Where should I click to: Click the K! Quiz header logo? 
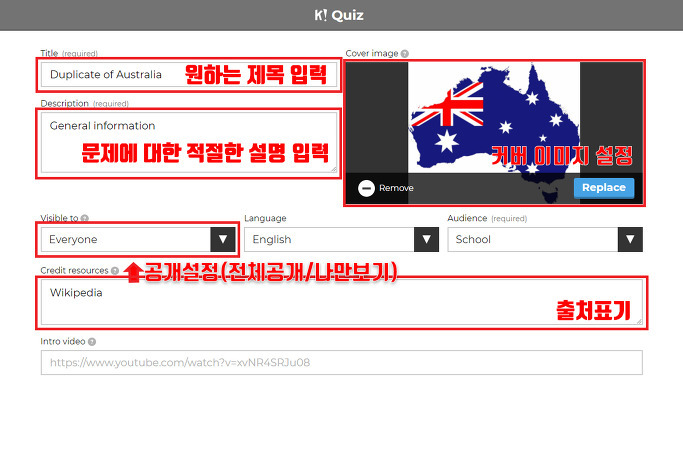[339, 15]
